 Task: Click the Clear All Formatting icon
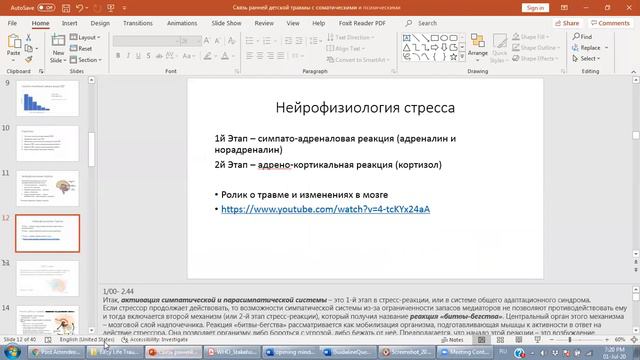(x=231, y=41)
